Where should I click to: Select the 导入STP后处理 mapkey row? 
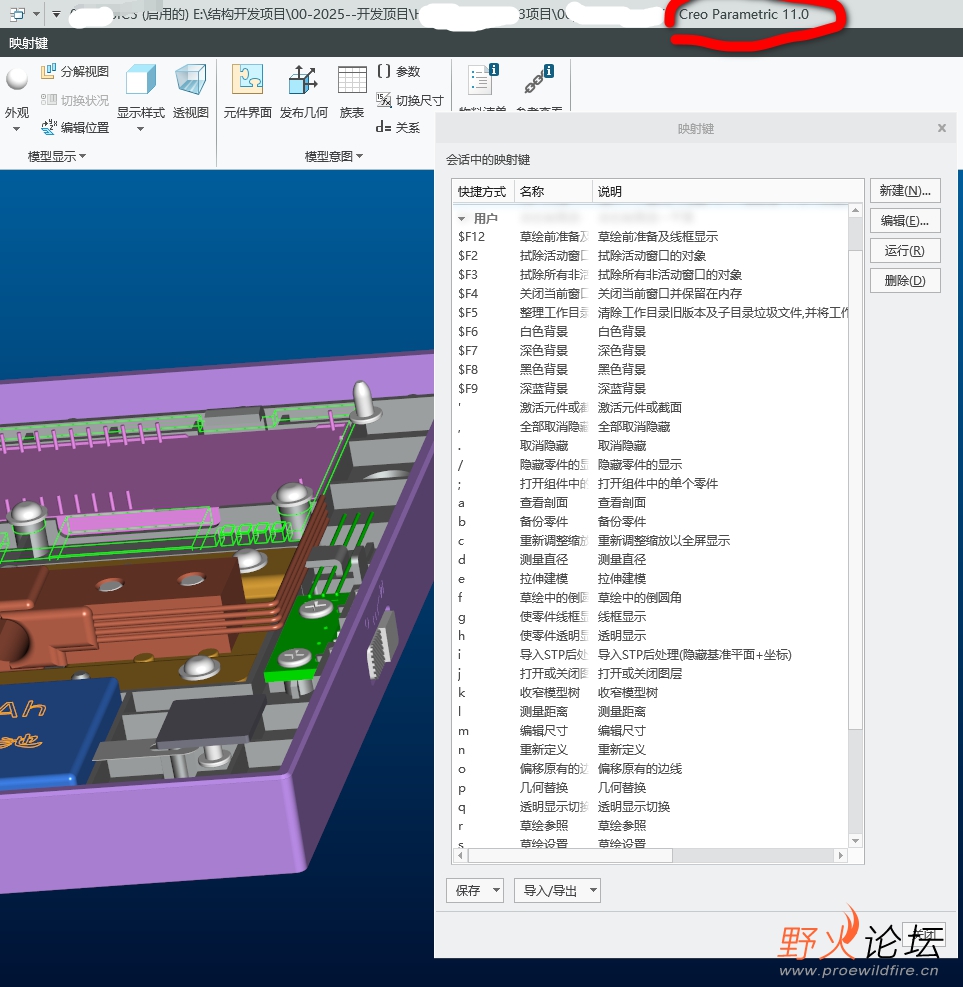[x=650, y=655]
